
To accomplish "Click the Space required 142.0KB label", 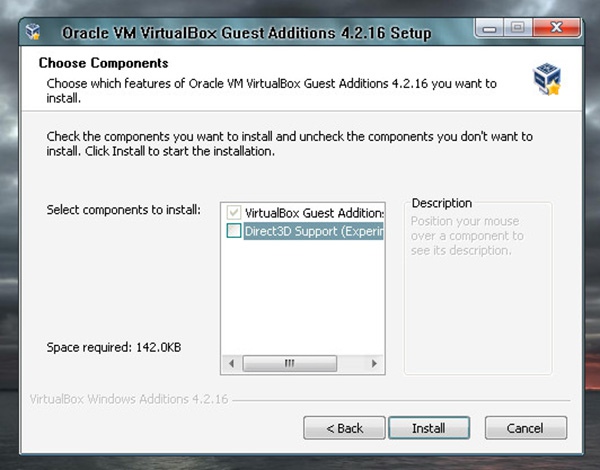I will (x=114, y=347).
